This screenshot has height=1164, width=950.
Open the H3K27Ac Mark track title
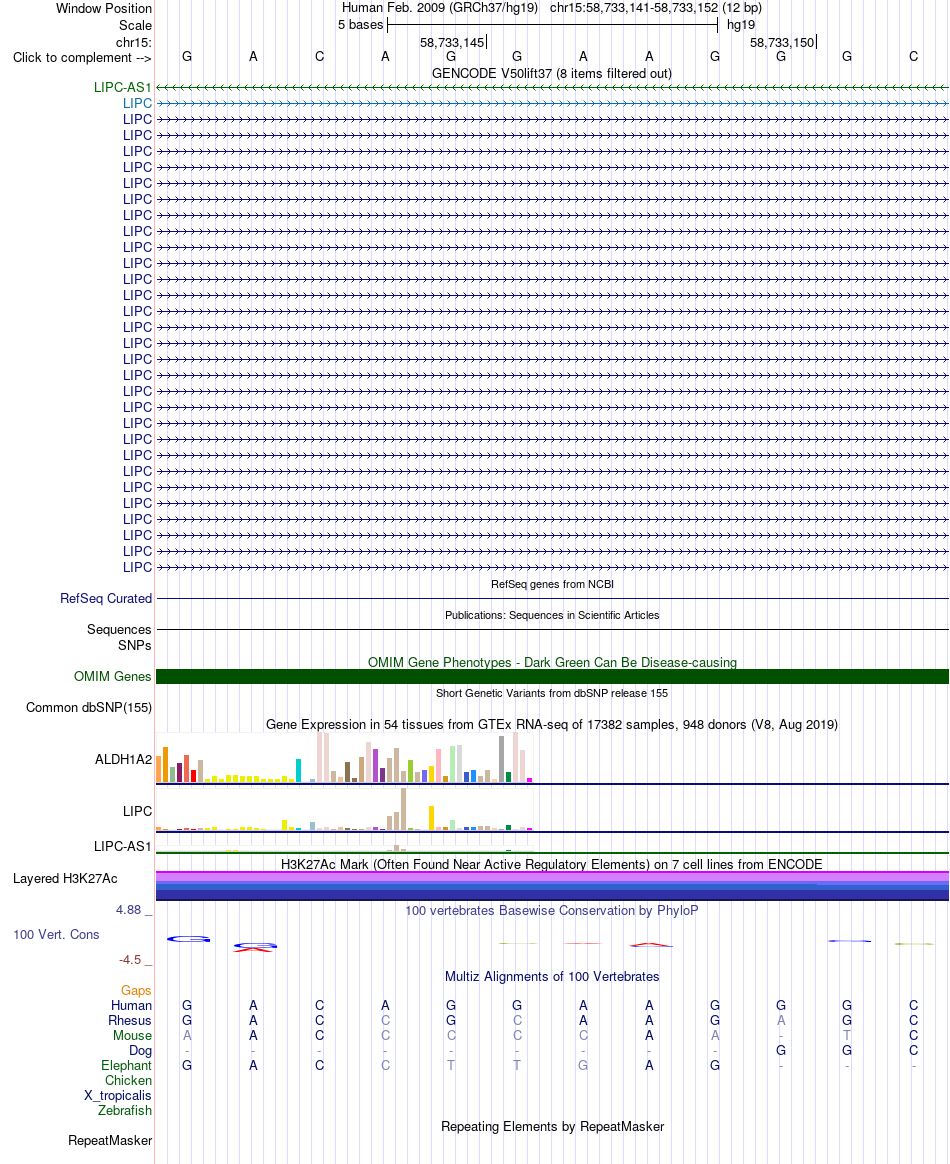pos(551,865)
